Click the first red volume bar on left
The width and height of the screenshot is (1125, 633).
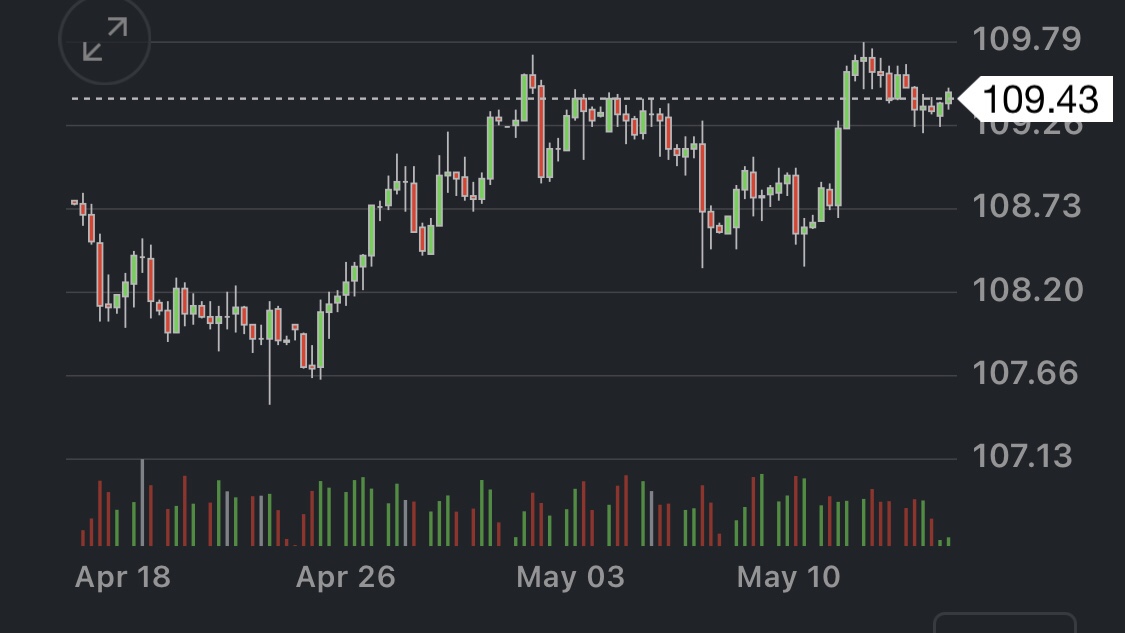pos(83,537)
